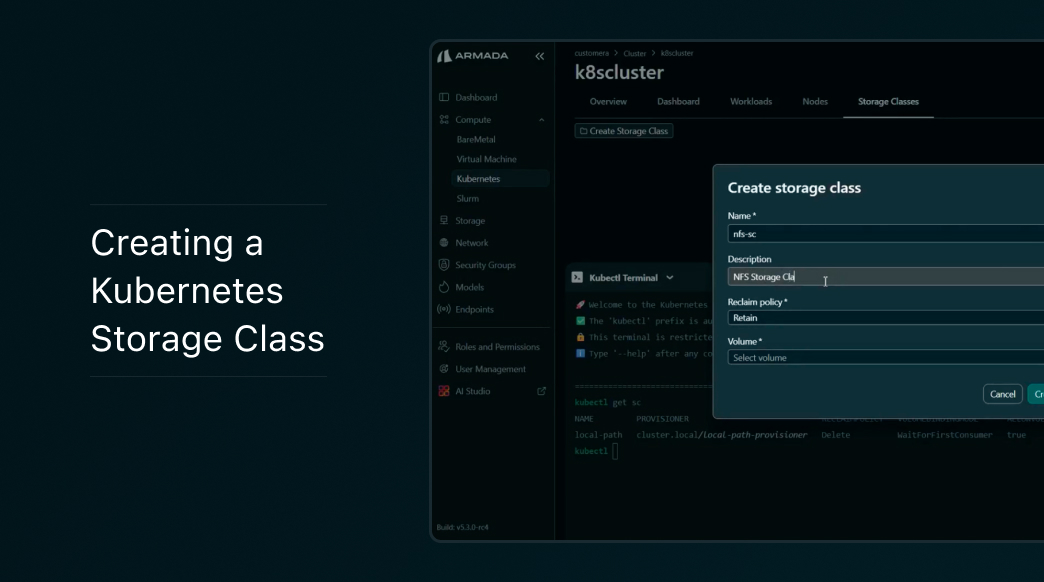1044x582 pixels.
Task: Click customera breadcrumb link
Action: click(x=591, y=53)
